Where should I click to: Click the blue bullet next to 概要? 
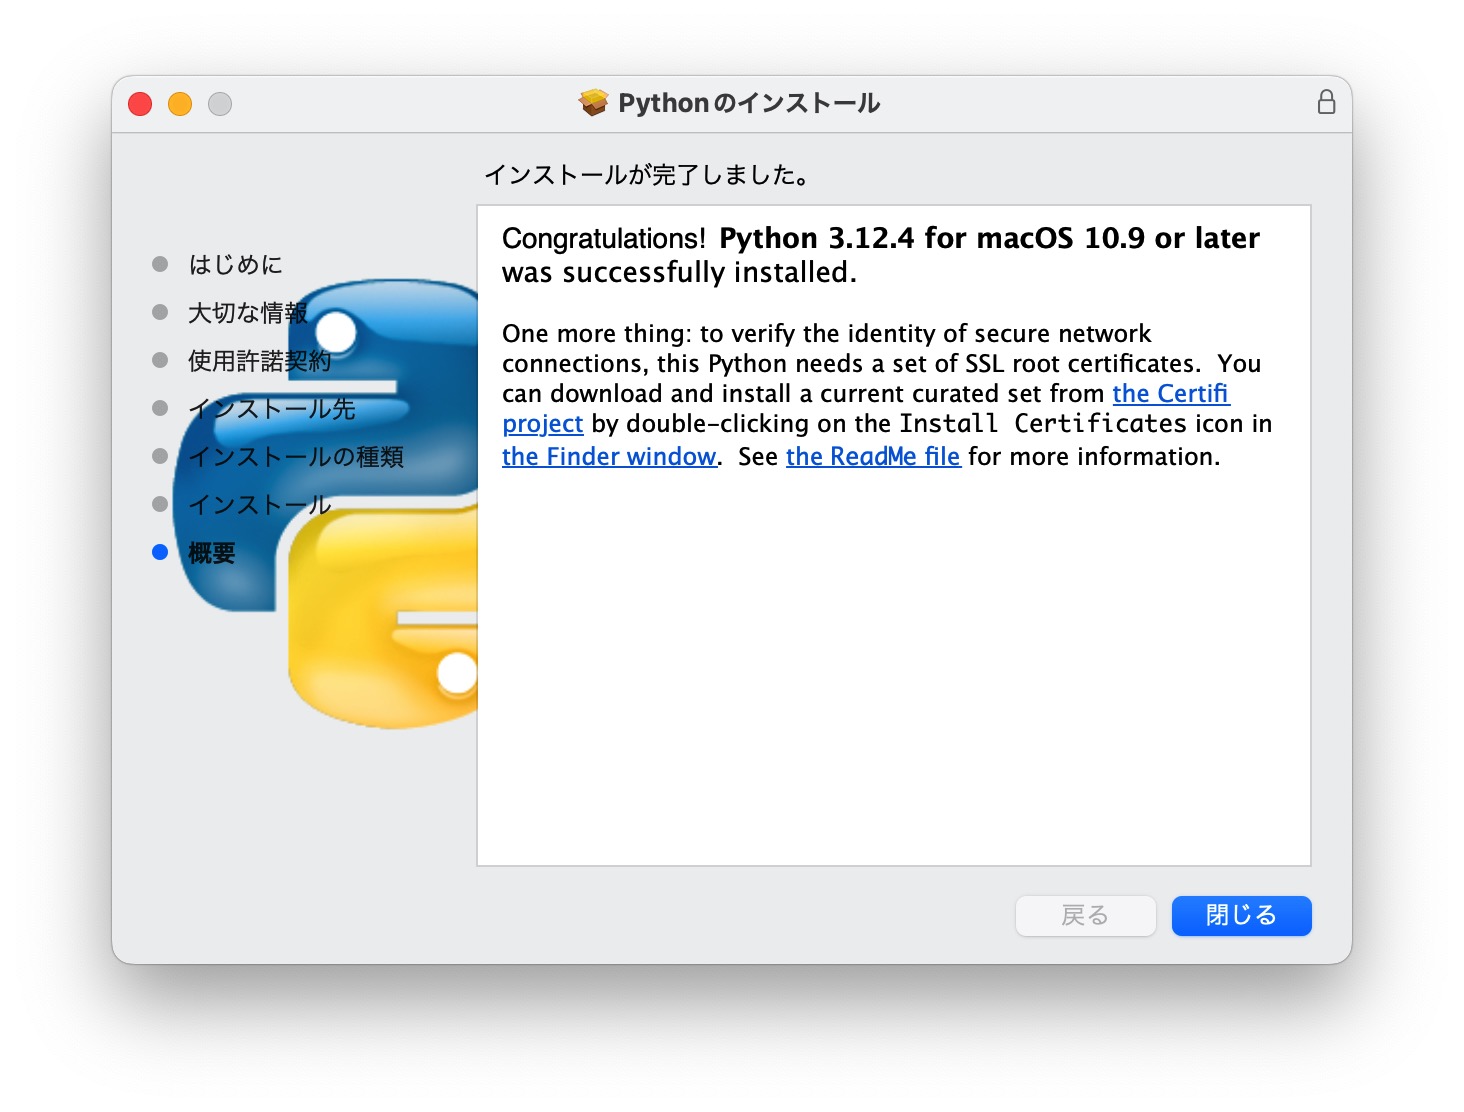160,552
